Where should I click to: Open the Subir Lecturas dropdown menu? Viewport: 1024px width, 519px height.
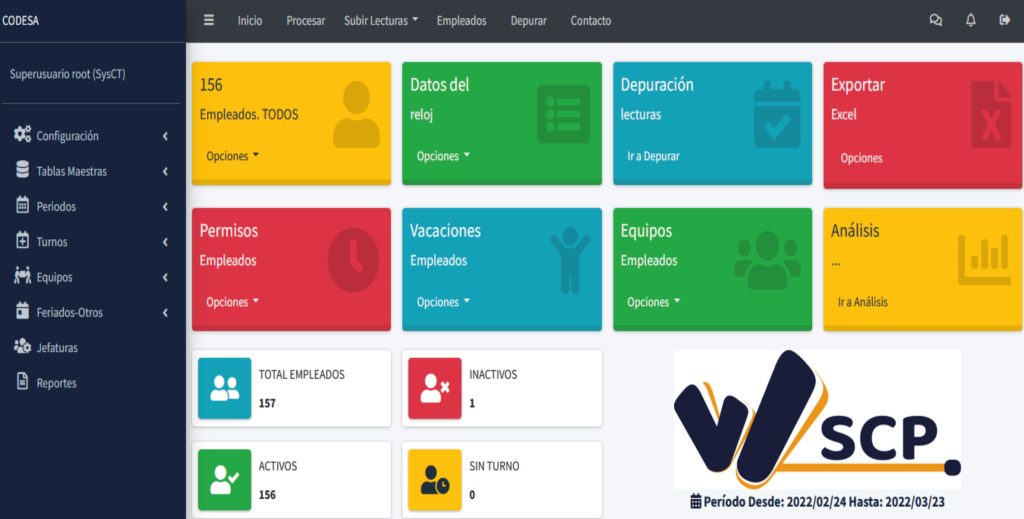pos(381,21)
